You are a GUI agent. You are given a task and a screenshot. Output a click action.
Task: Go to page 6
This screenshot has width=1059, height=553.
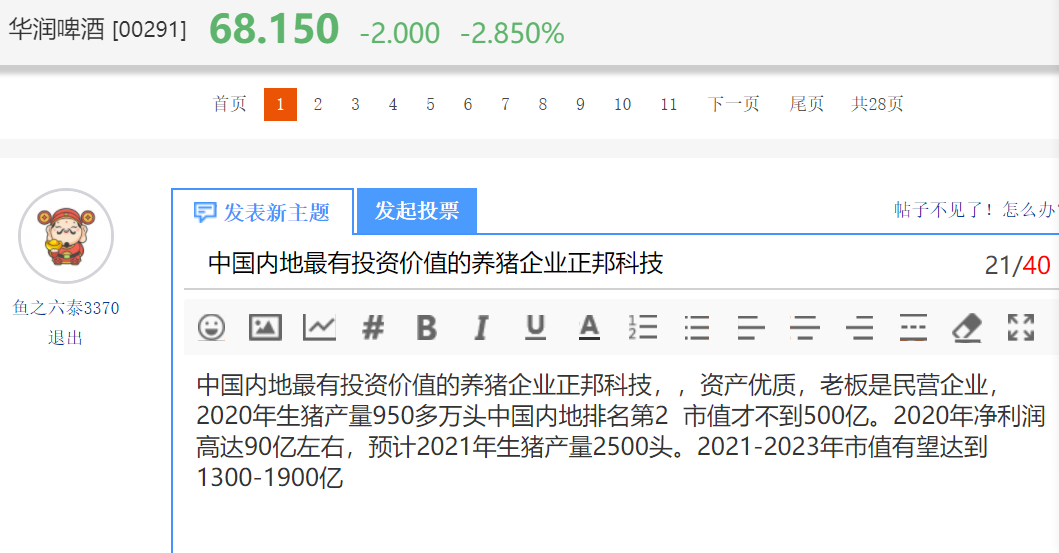[467, 105]
